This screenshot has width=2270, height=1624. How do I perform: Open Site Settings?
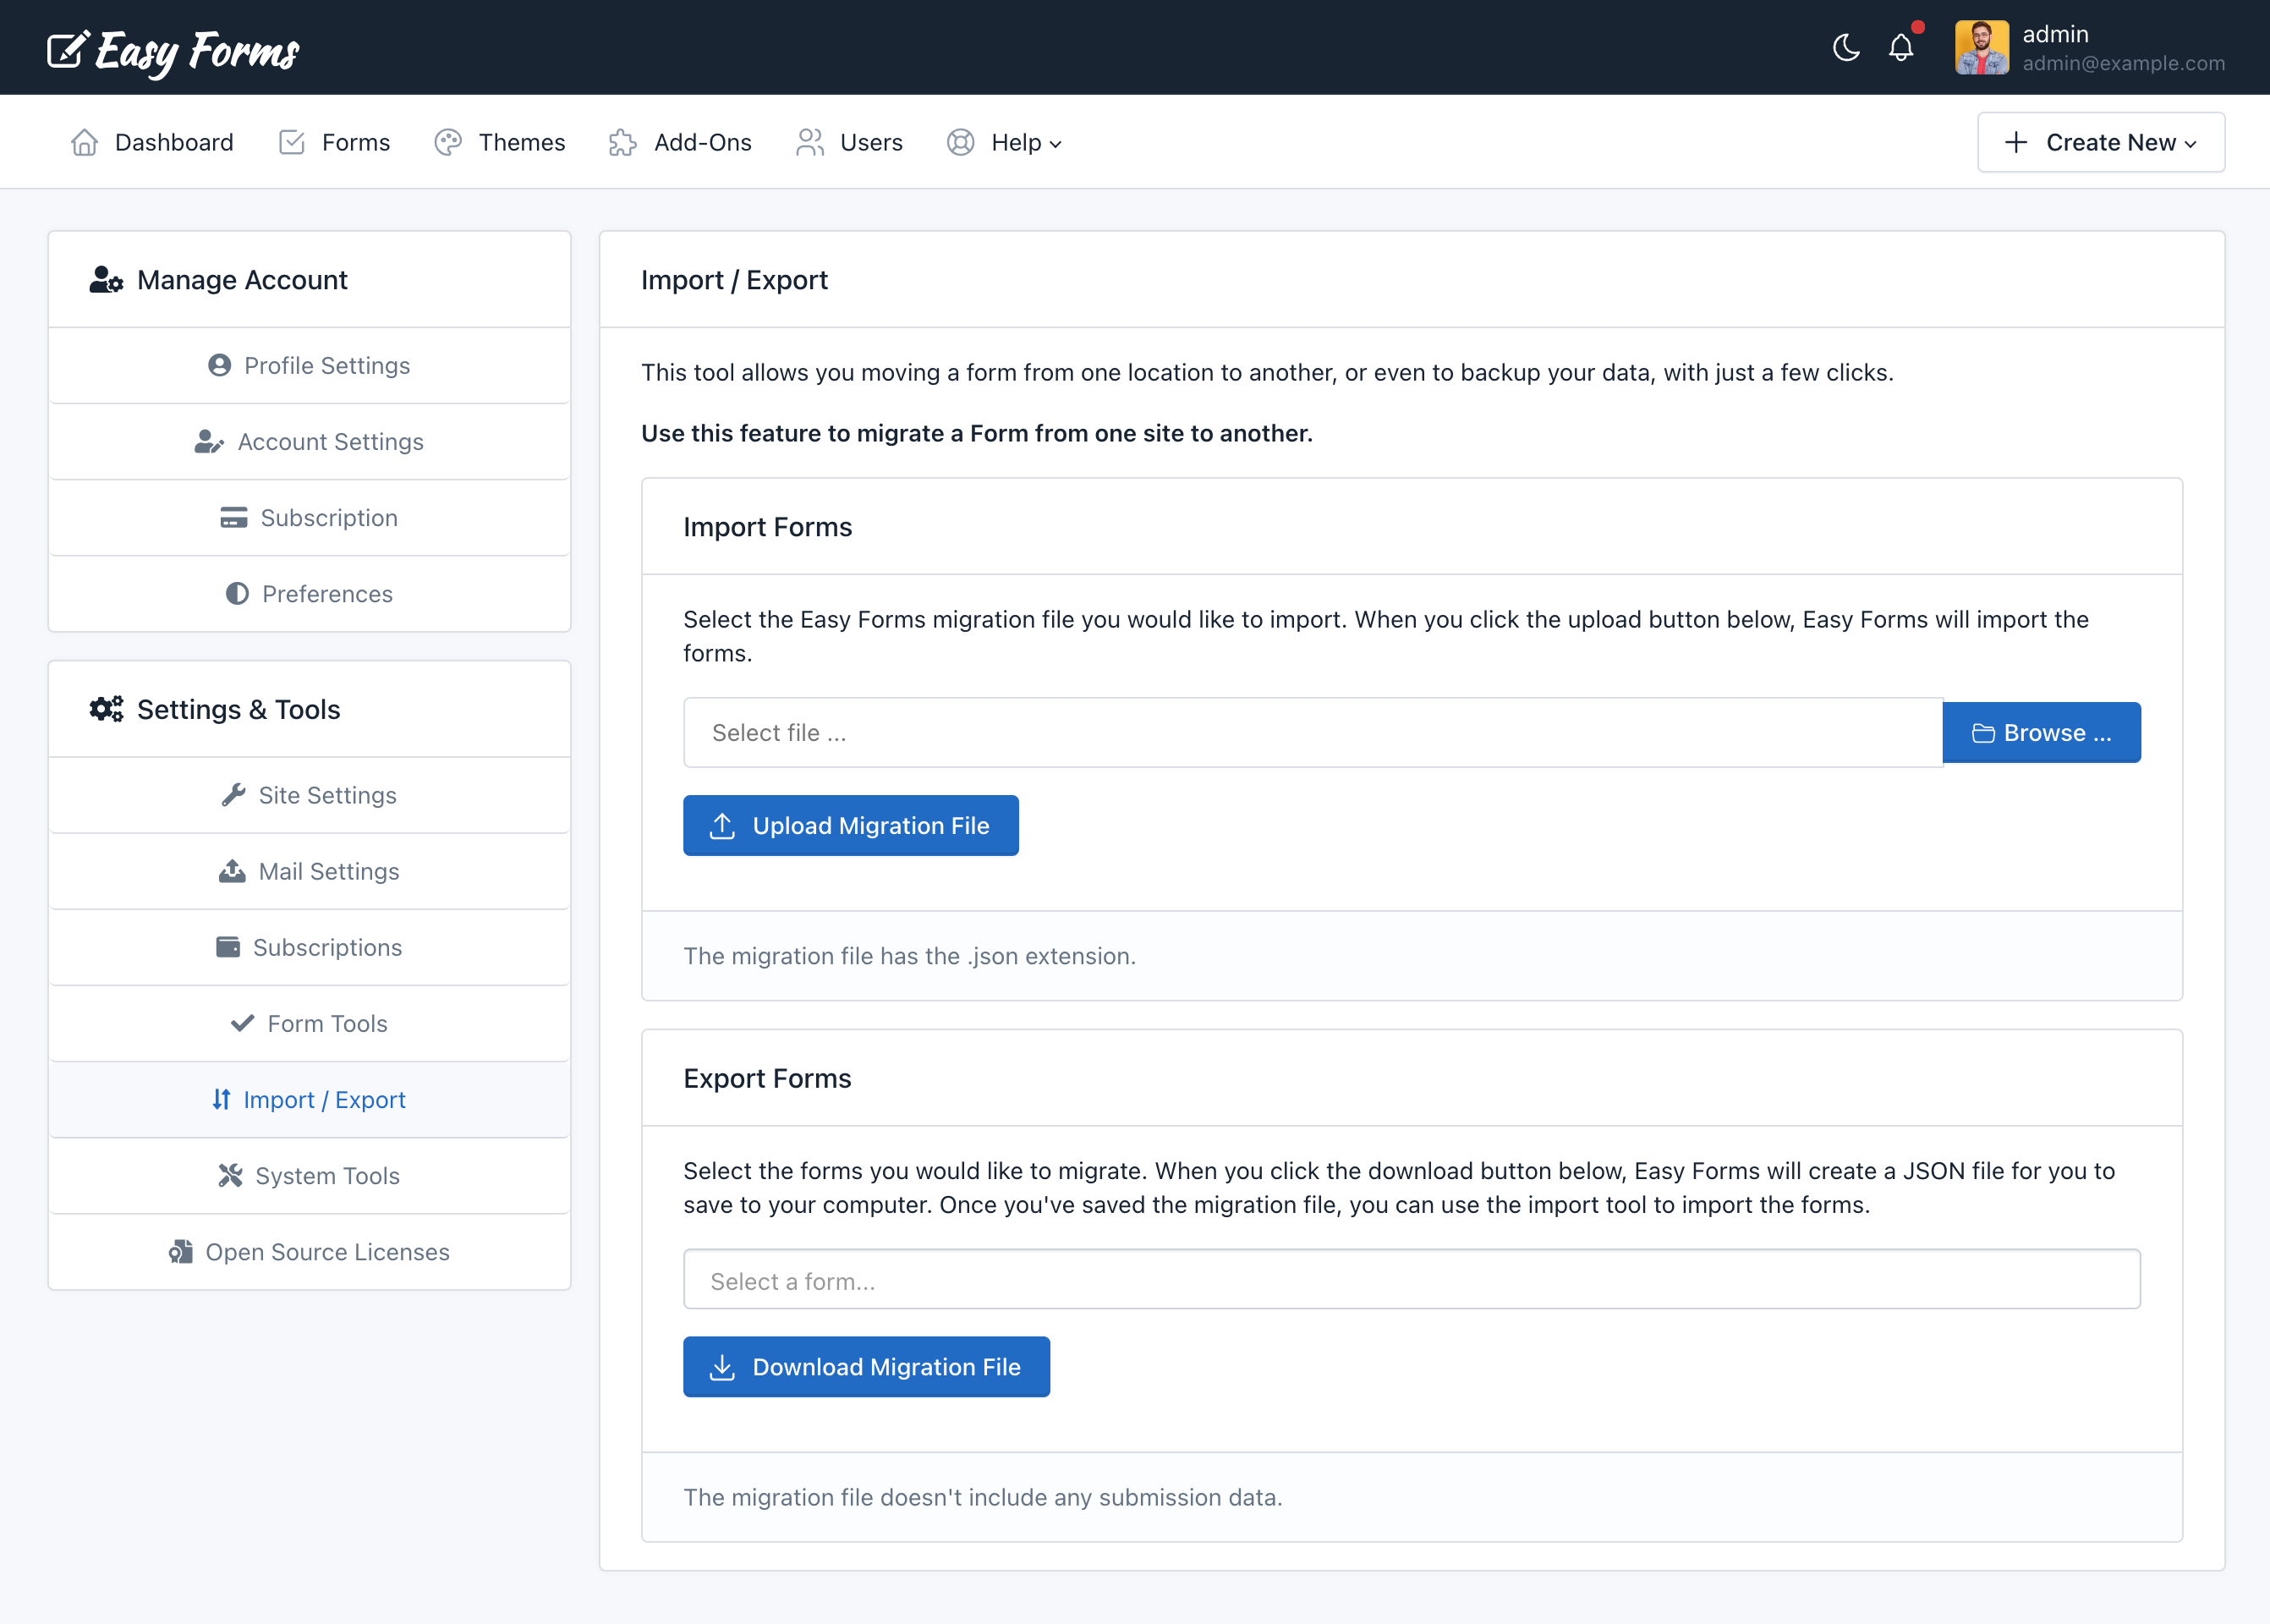pyautogui.click(x=309, y=795)
